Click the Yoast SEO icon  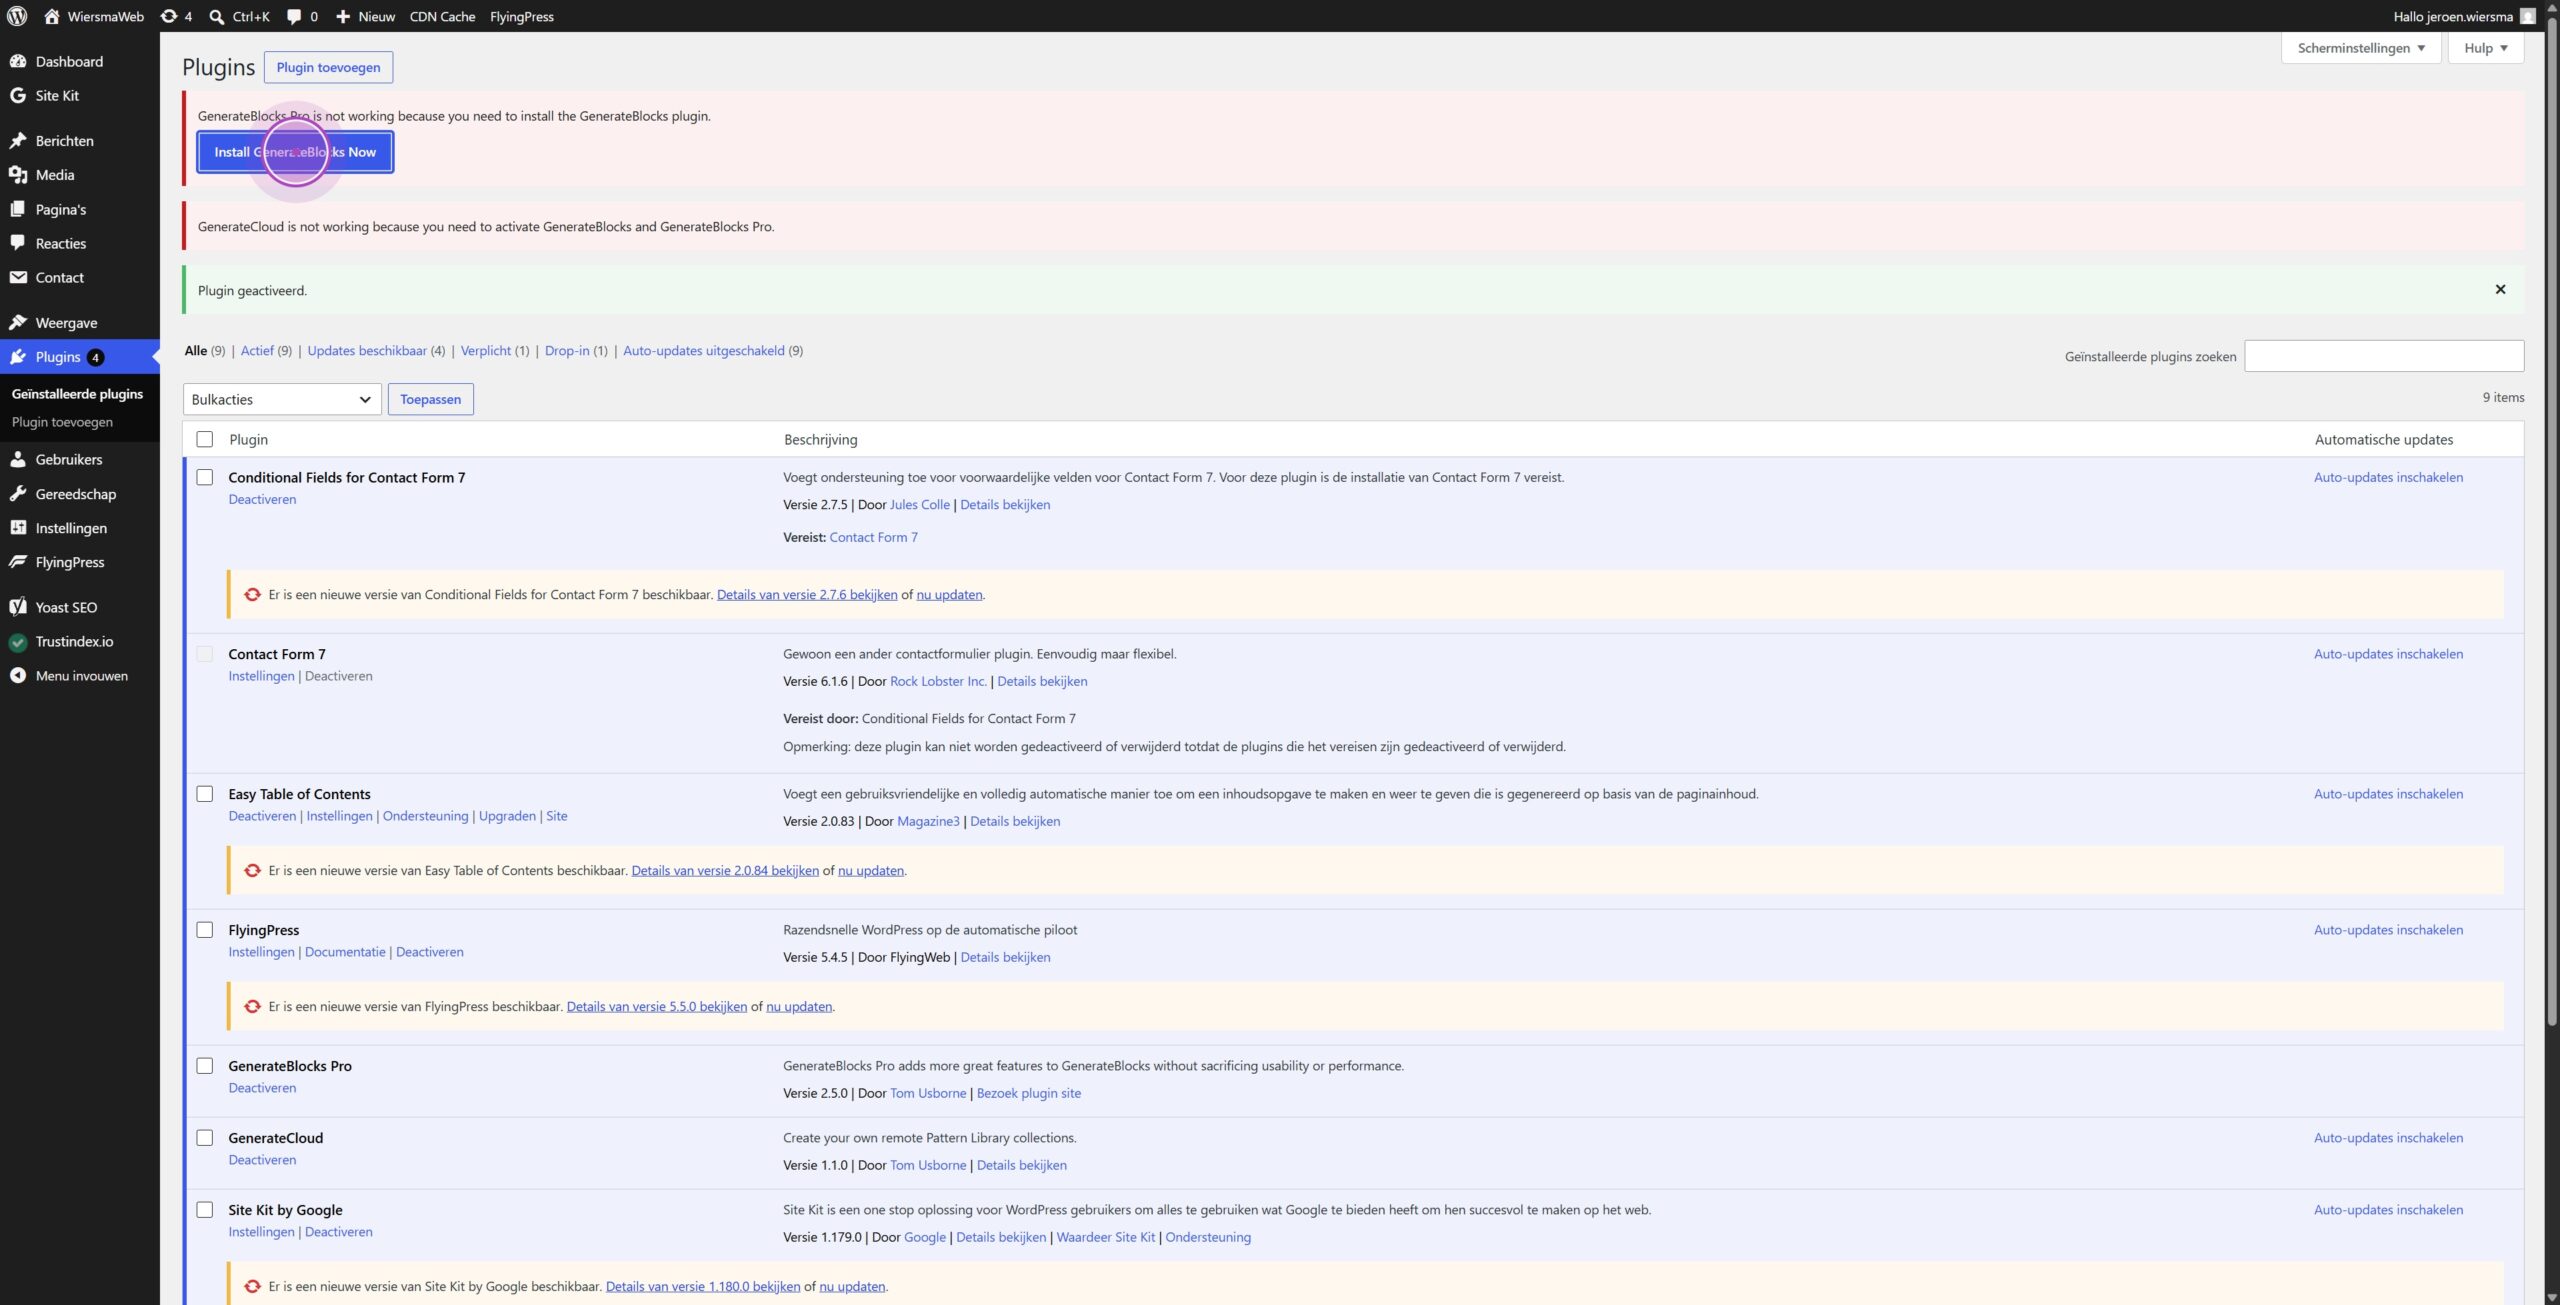pos(18,606)
